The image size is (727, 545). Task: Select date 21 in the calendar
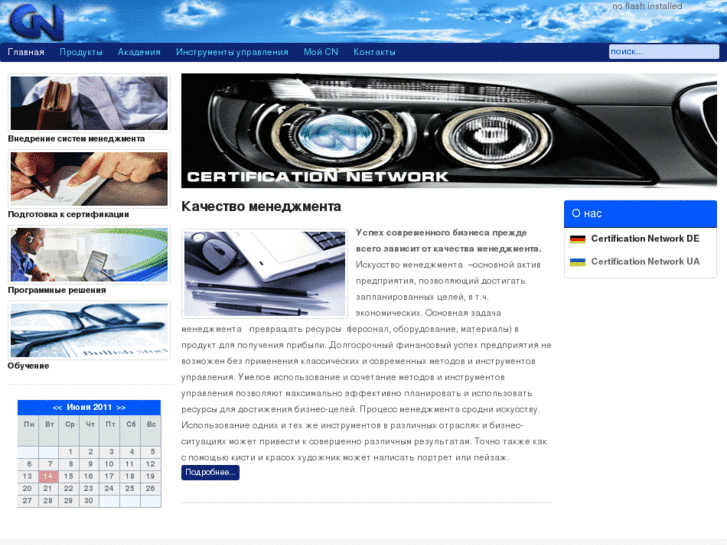48,488
